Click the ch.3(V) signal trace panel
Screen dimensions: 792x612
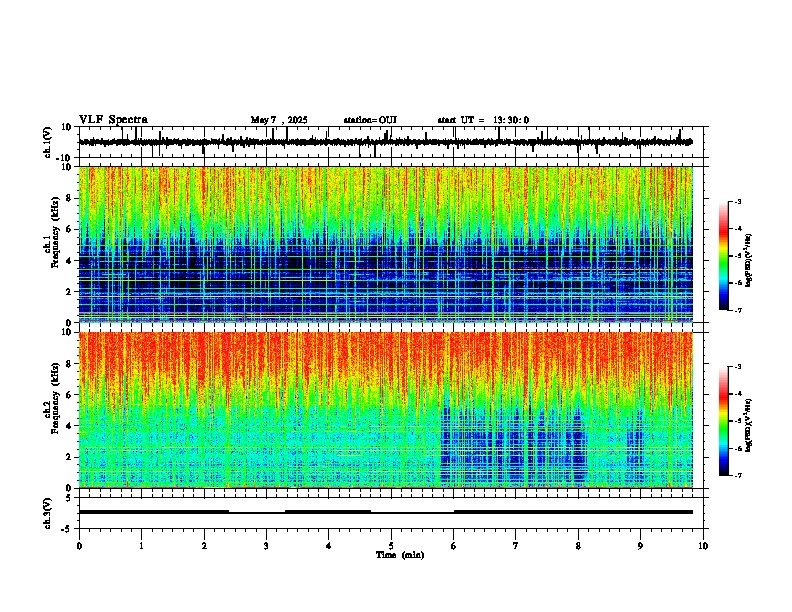coord(393,513)
